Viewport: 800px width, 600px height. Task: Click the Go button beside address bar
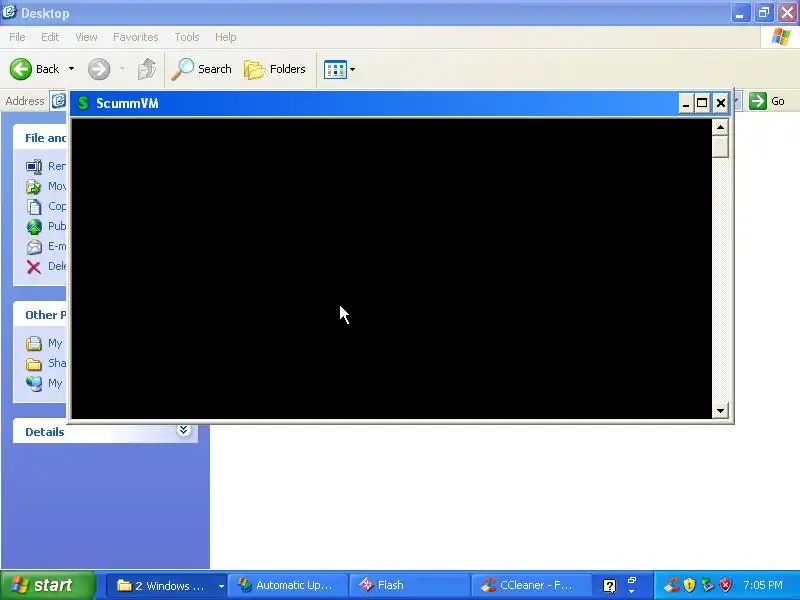(767, 101)
